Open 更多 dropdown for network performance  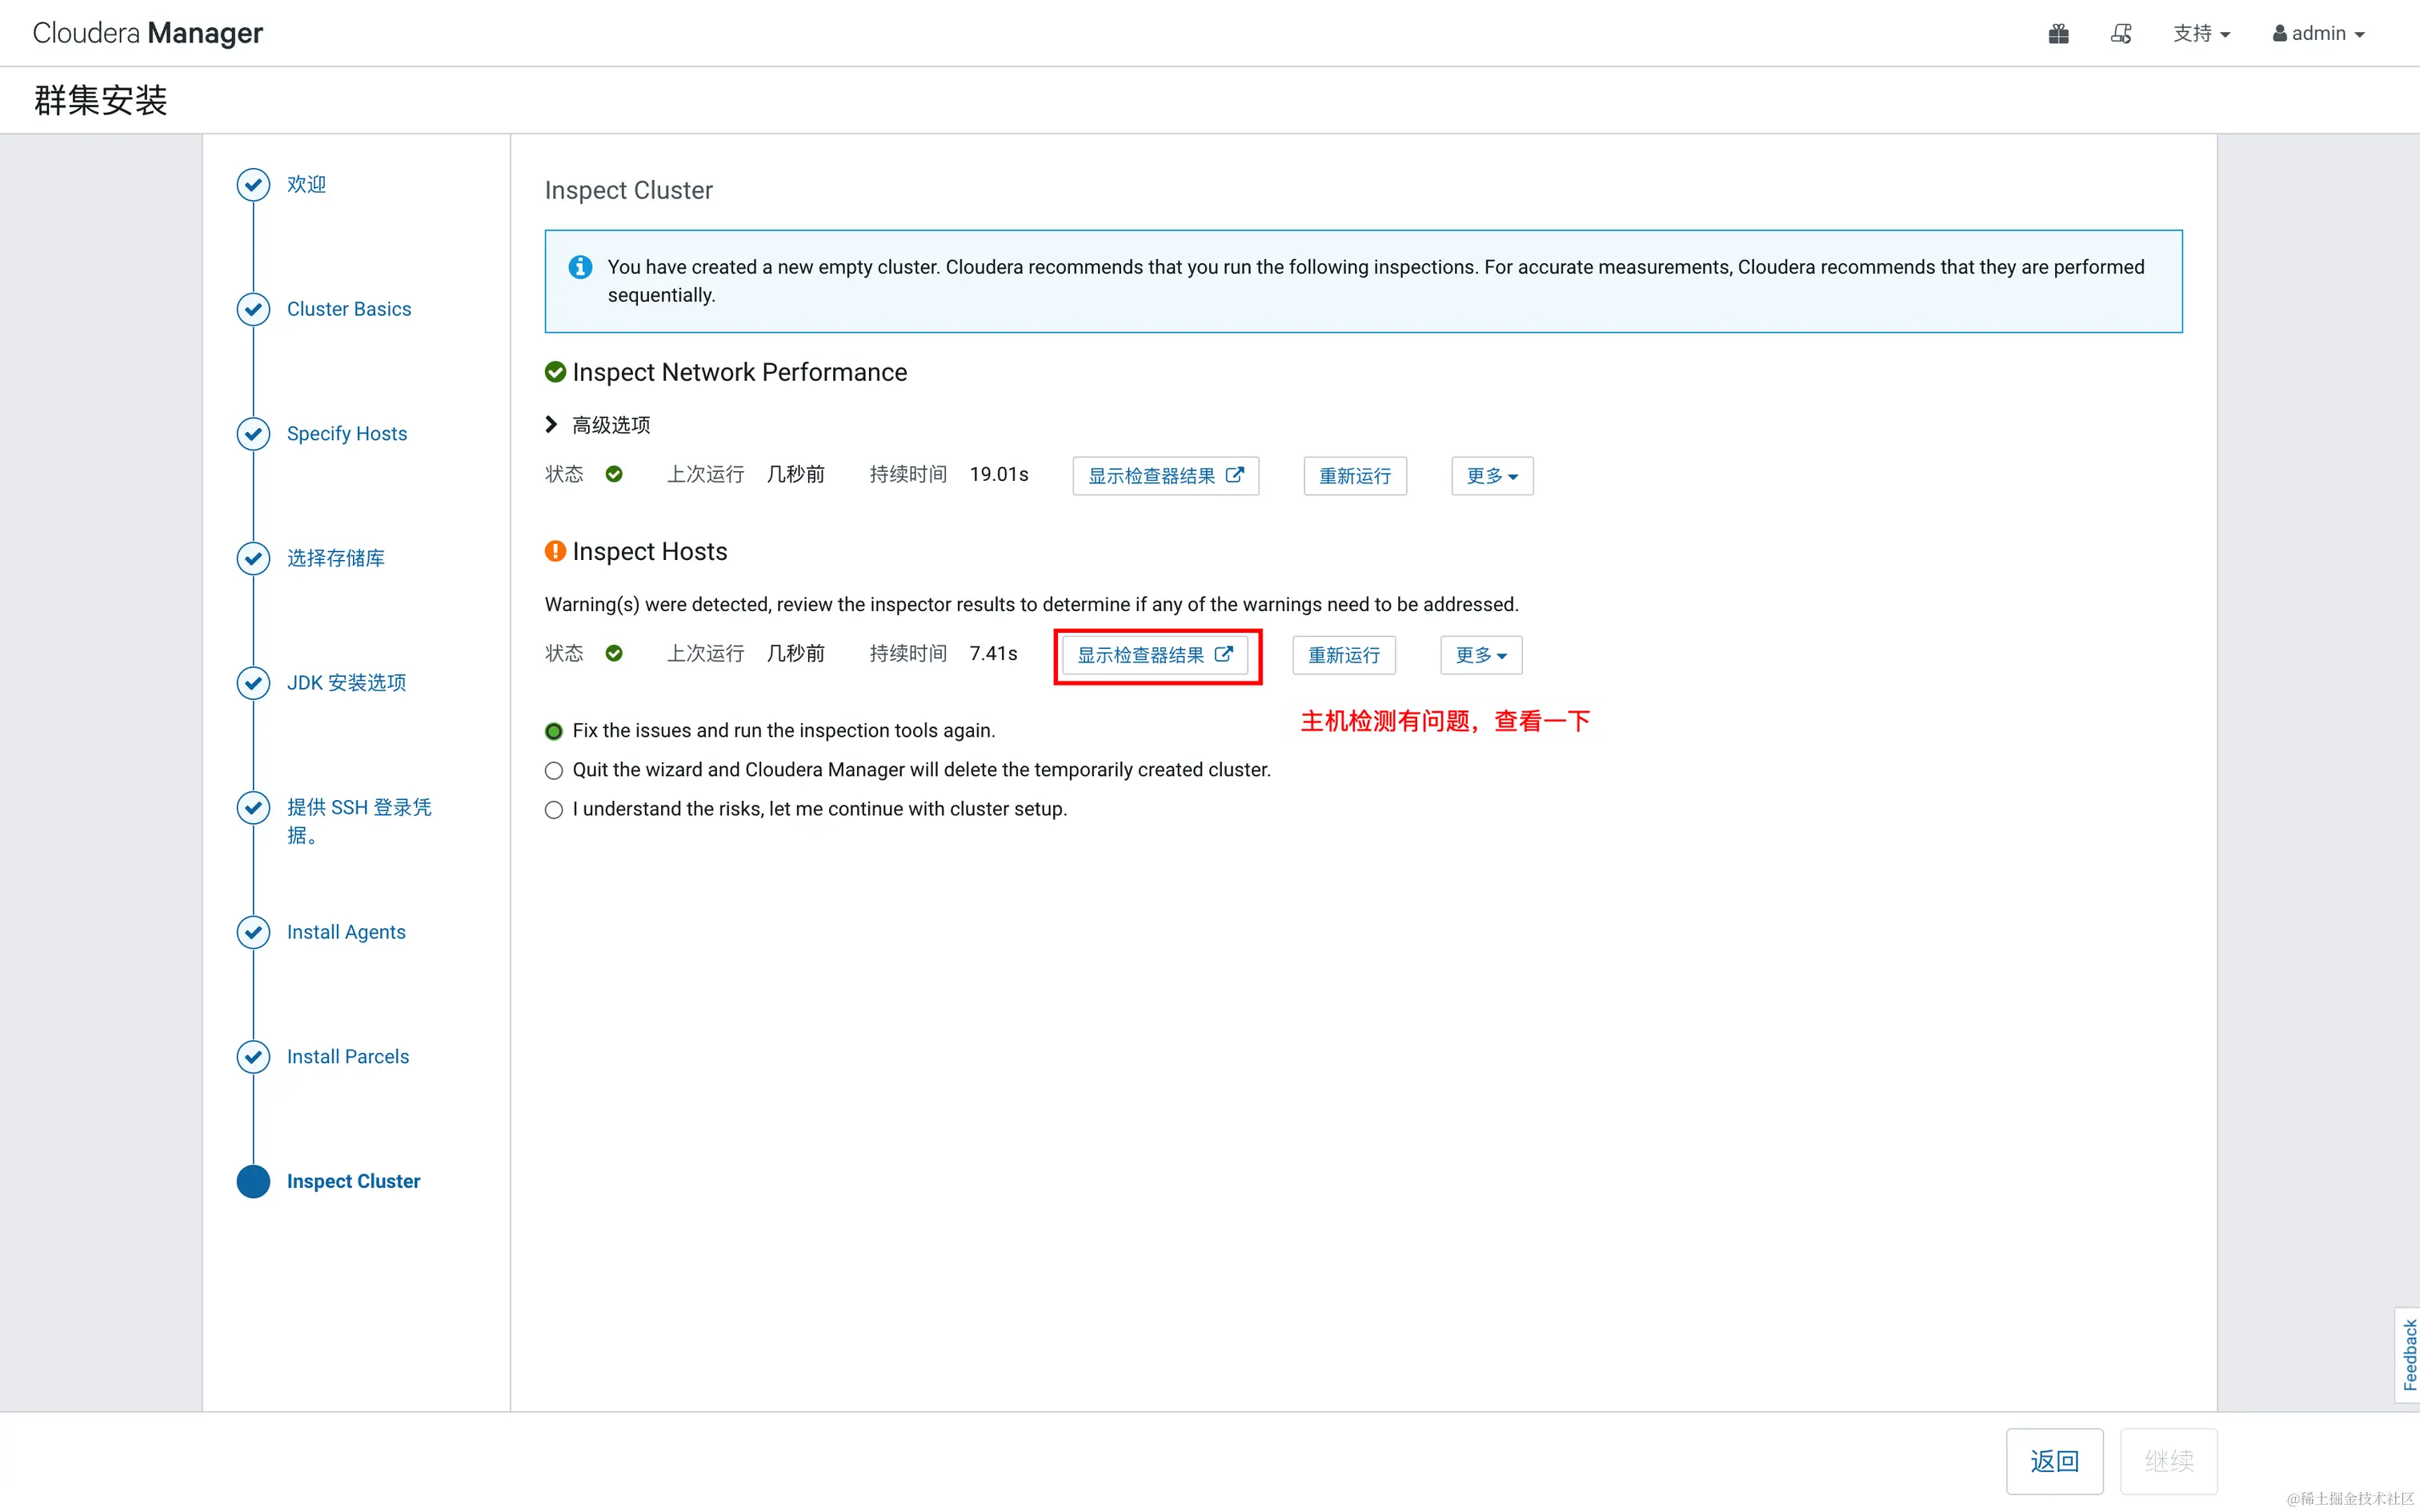(x=1492, y=476)
